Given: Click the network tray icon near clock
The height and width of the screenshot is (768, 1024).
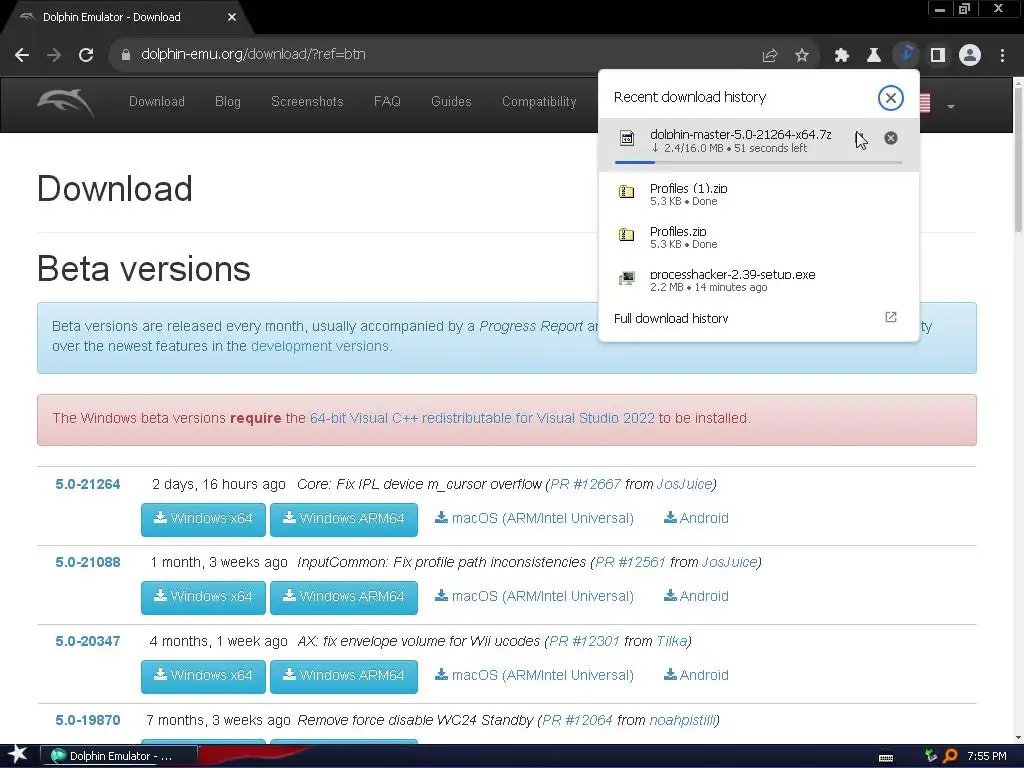Looking at the screenshot, I should point(931,756).
